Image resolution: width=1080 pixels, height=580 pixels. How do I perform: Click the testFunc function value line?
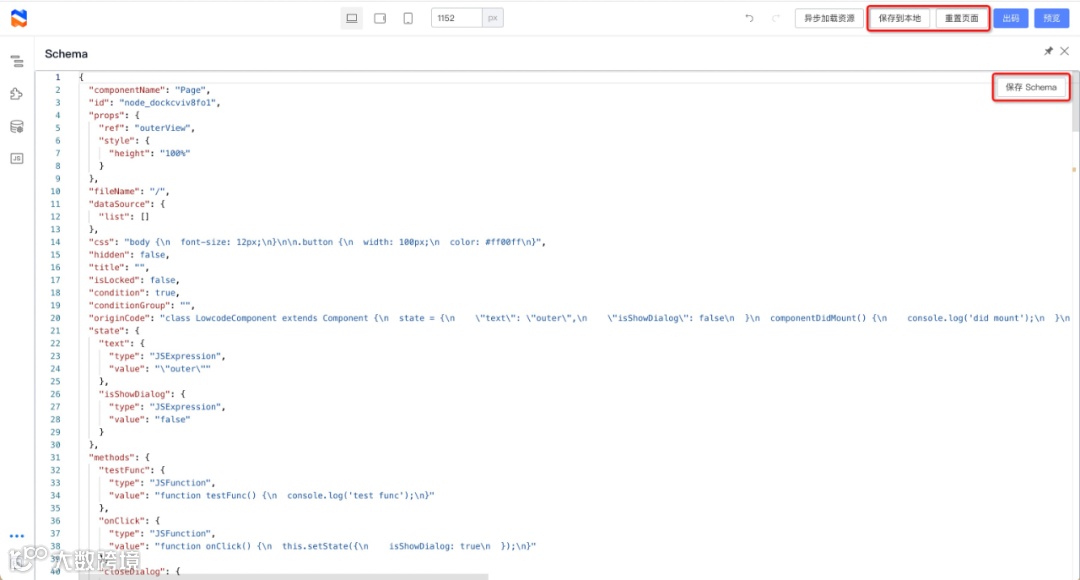point(272,496)
